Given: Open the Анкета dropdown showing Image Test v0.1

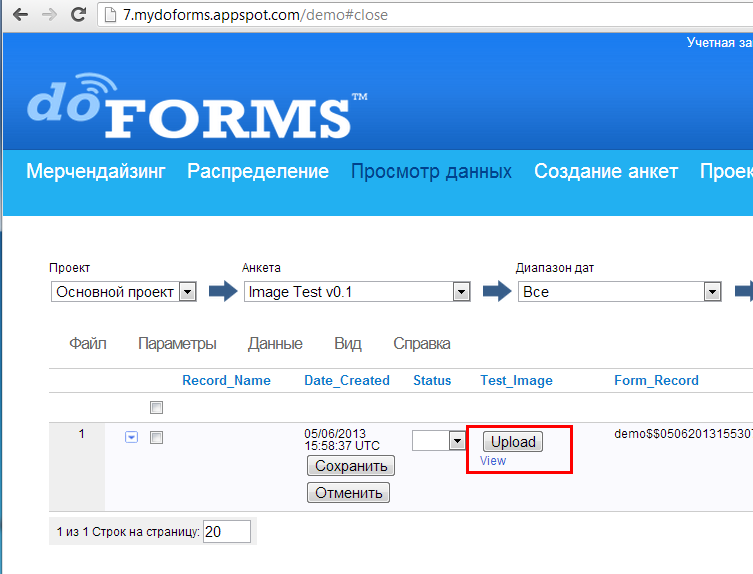Looking at the screenshot, I should (x=356, y=292).
